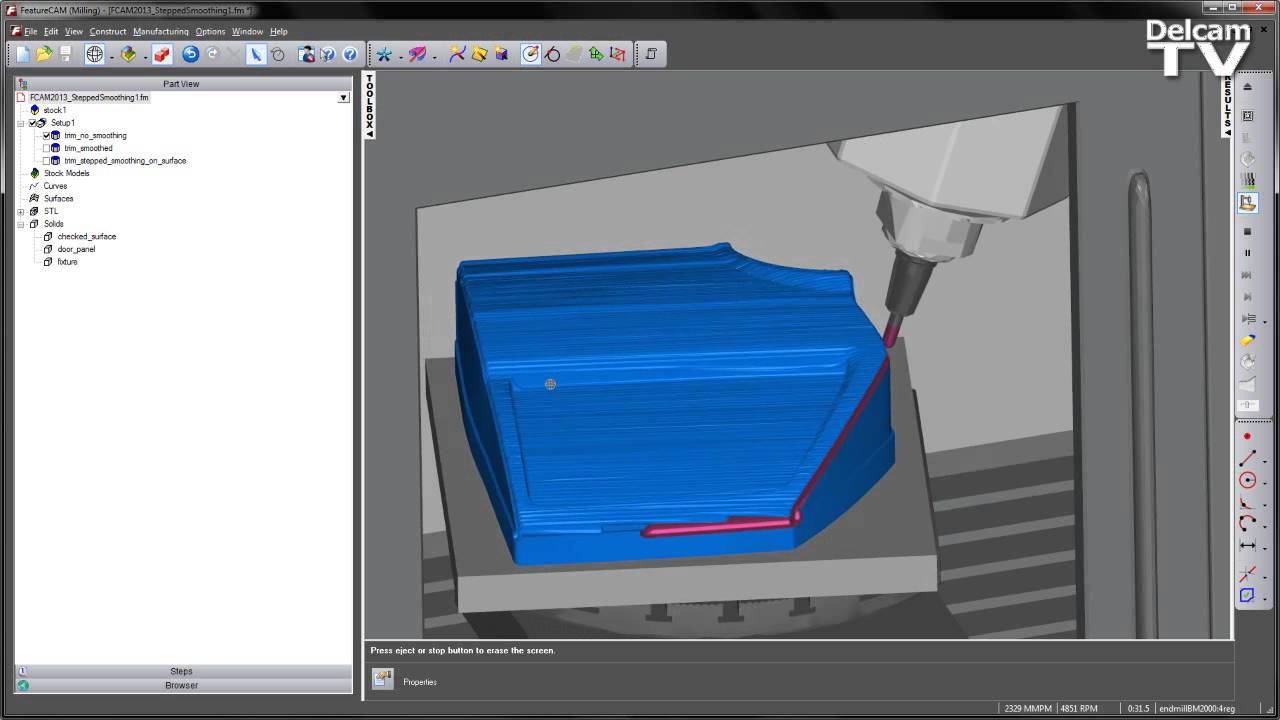The width and height of the screenshot is (1280, 720).
Task: Click the globe view icon
Action: pos(95,54)
